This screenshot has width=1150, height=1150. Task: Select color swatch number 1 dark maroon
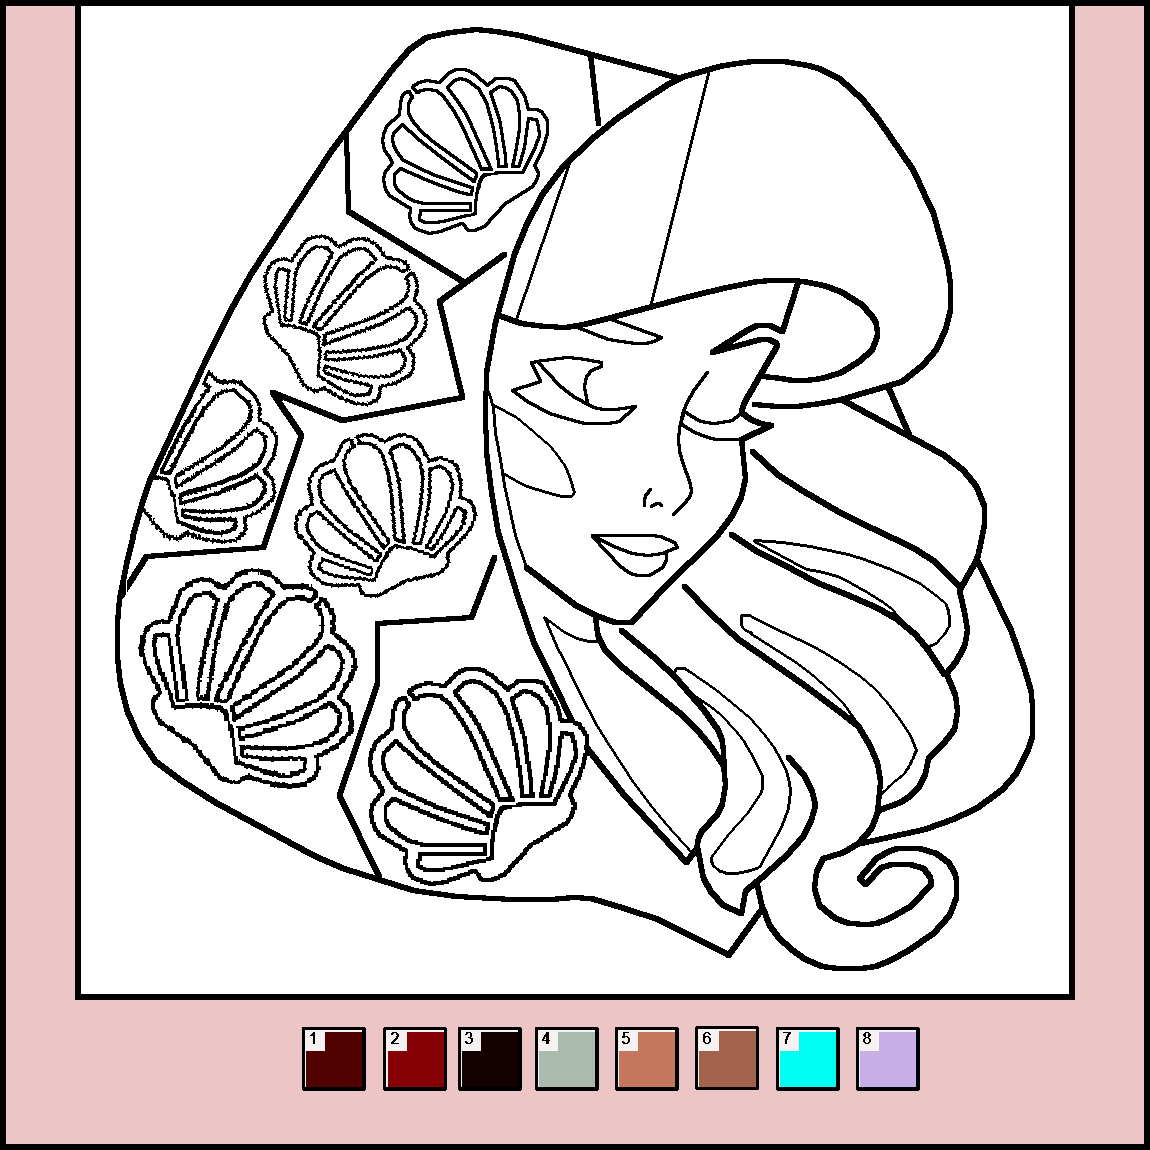coord(334,1059)
